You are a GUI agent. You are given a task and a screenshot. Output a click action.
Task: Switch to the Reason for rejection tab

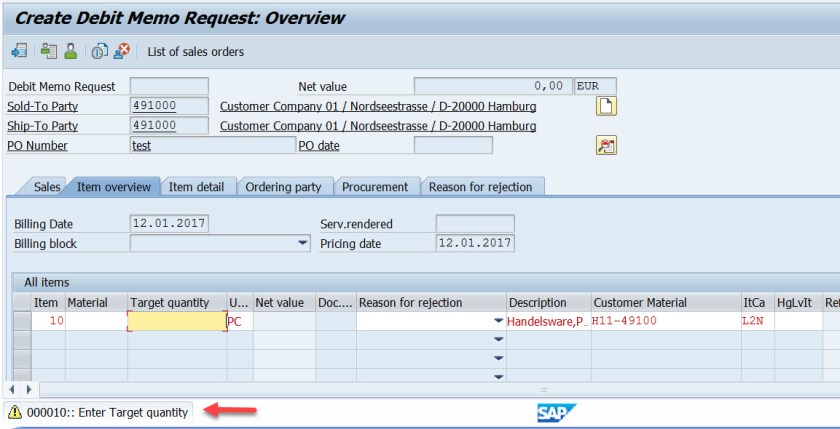point(481,187)
